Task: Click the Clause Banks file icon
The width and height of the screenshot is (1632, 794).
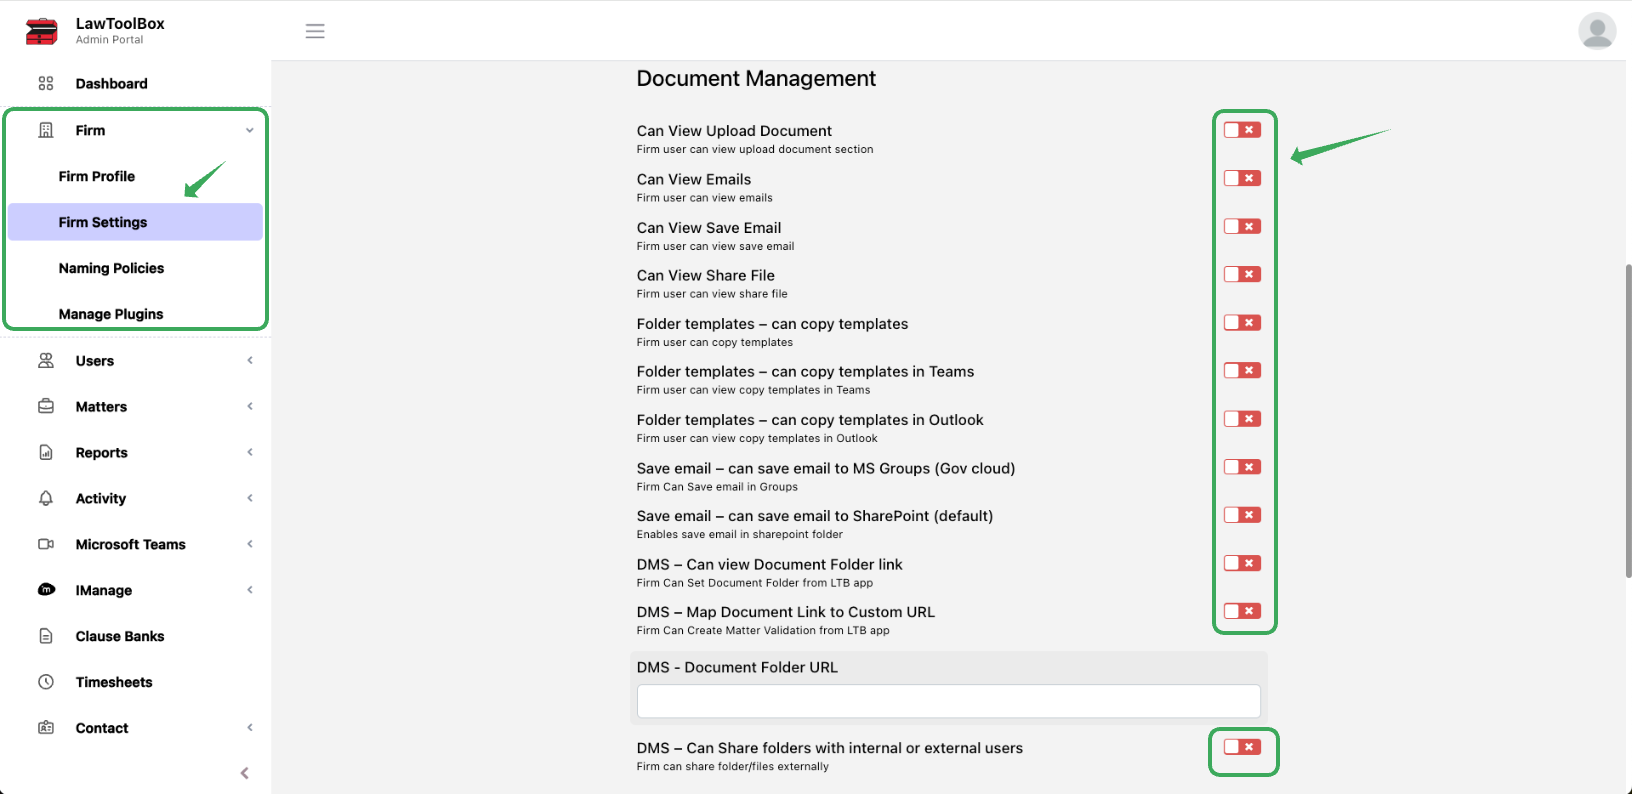Action: 46,636
